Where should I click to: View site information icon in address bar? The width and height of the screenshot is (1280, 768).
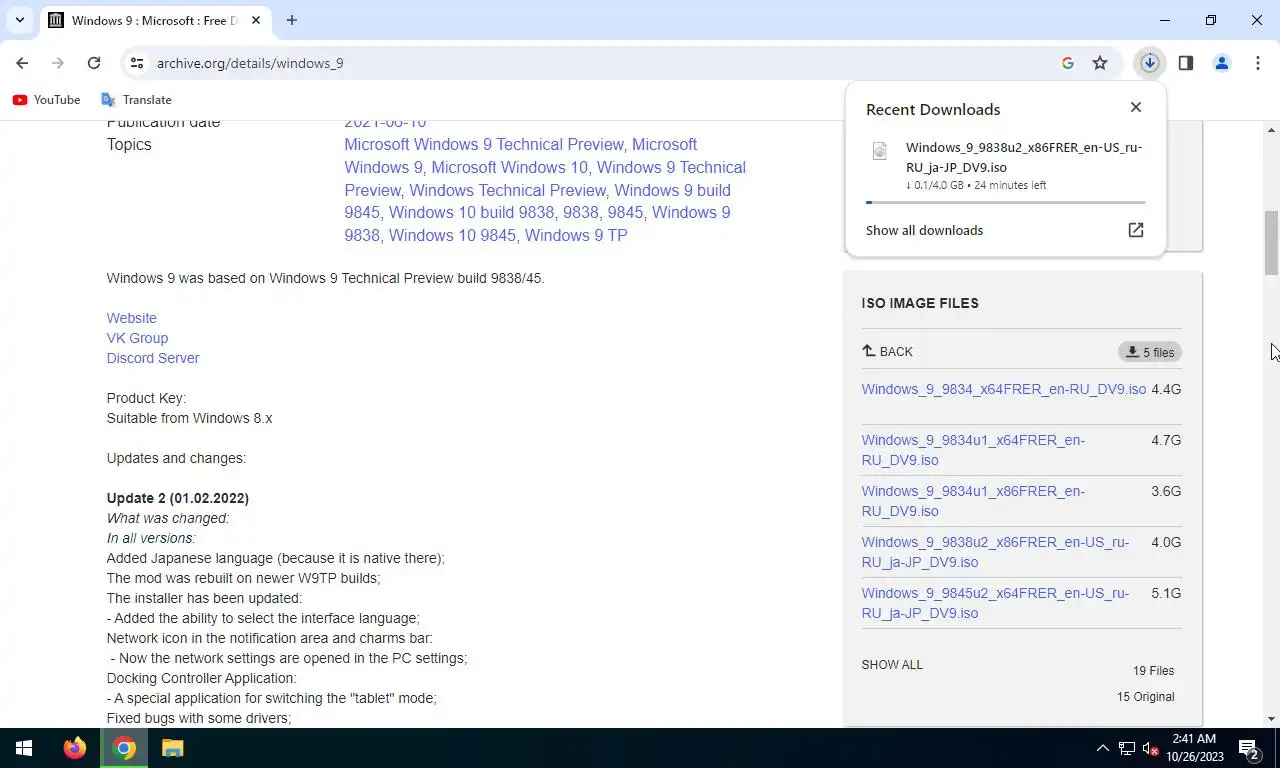pyautogui.click(x=137, y=63)
